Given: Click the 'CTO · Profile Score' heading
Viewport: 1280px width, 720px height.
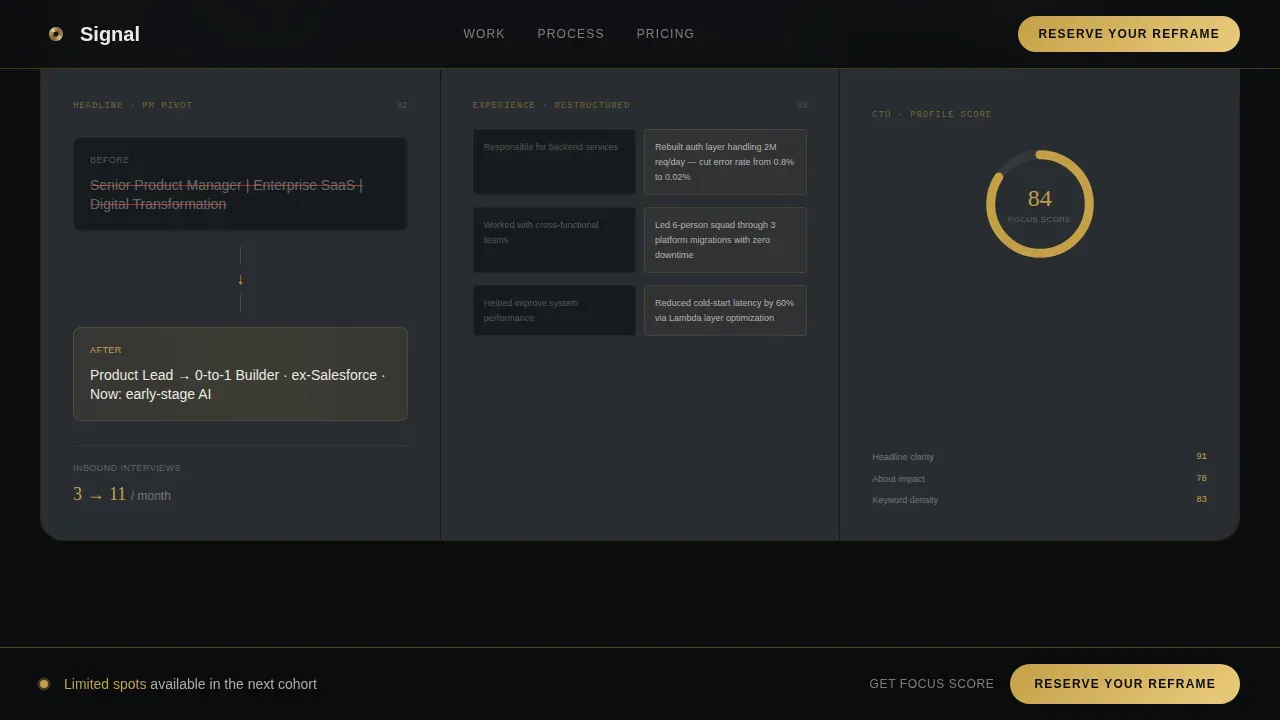Looking at the screenshot, I should (x=932, y=114).
